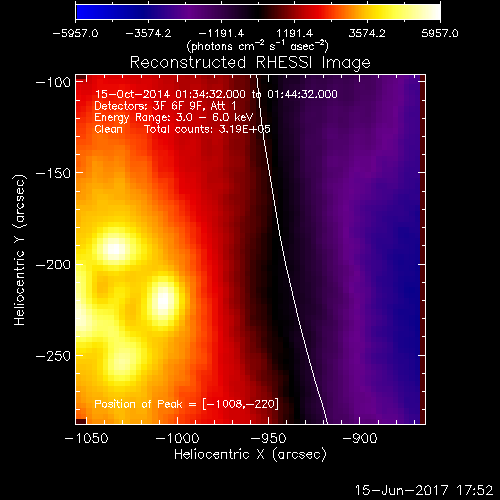Image resolution: width=500 pixels, height=500 pixels.
Task: Click the Y-axis tick label -250
Action: pyautogui.click(x=53, y=356)
